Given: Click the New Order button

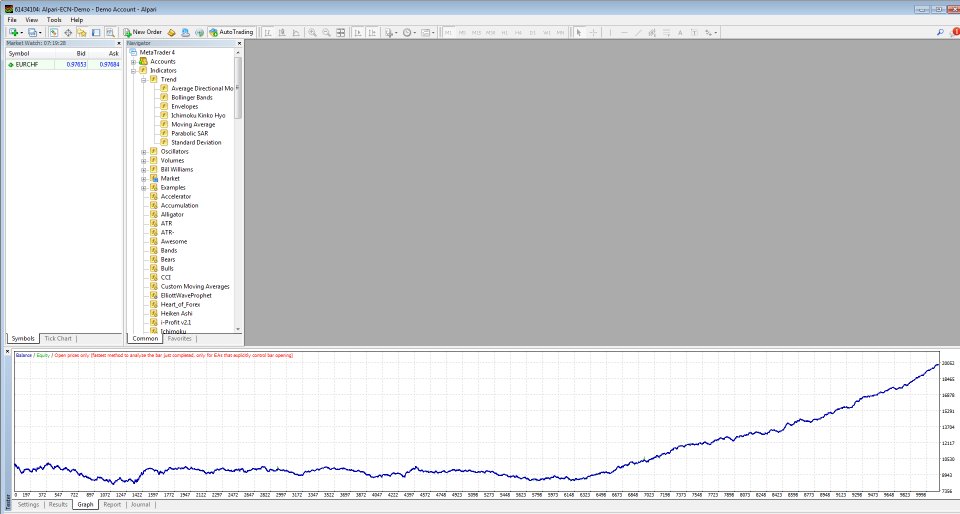Looking at the screenshot, I should click(143, 32).
